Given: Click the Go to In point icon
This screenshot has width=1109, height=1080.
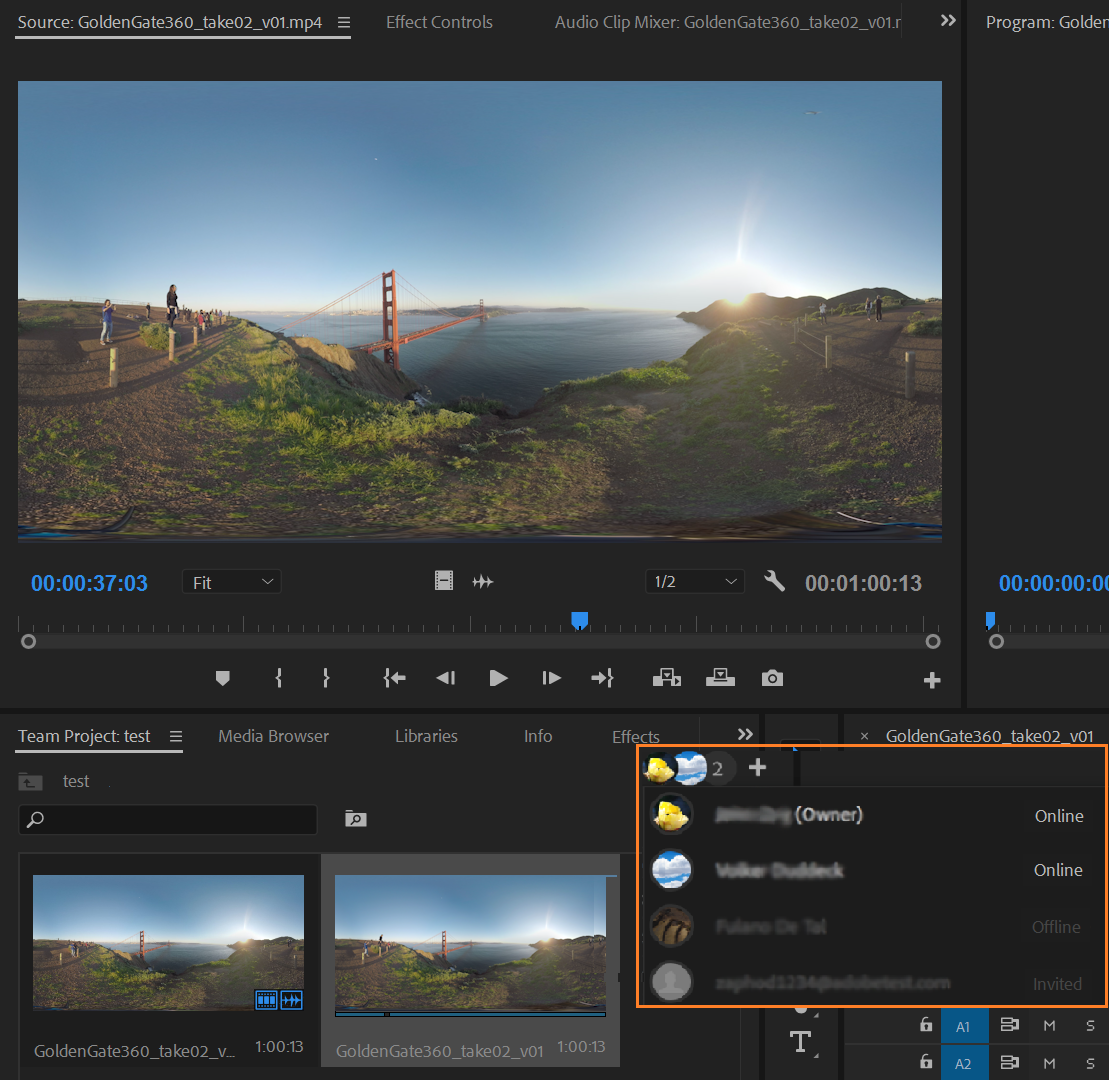Looking at the screenshot, I should point(394,678).
